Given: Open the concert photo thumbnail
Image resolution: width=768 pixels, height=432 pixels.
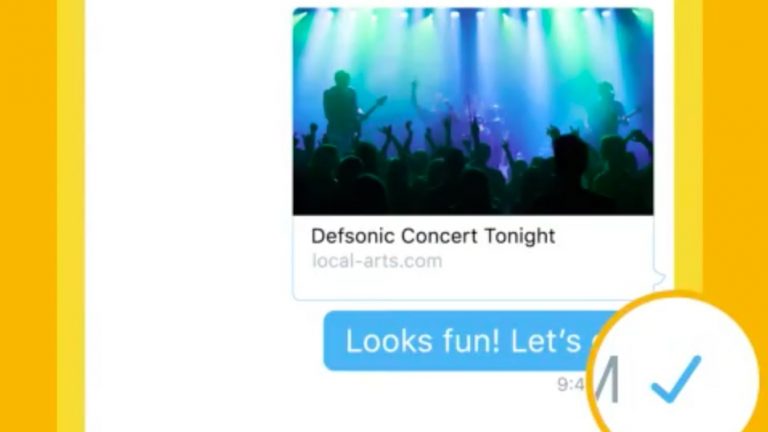Looking at the screenshot, I should (473, 111).
